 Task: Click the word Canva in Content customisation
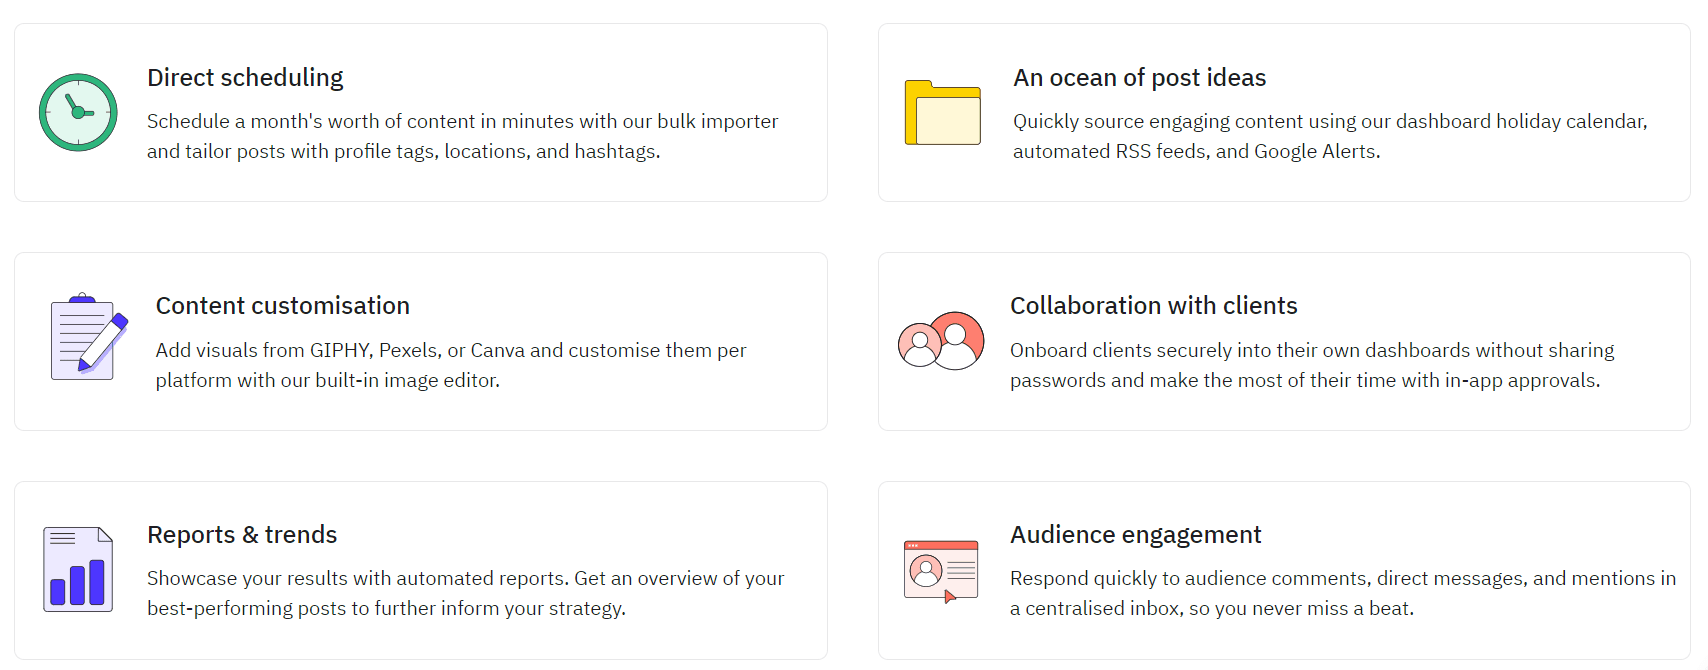pyautogui.click(x=498, y=351)
